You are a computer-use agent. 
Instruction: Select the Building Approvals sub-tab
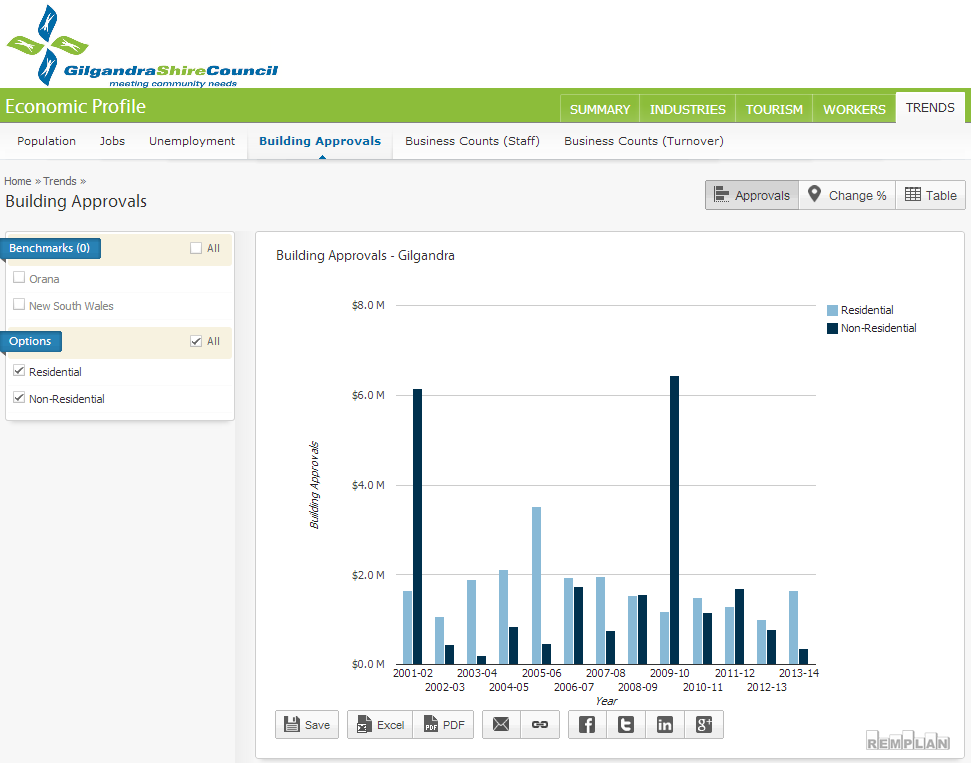click(320, 141)
